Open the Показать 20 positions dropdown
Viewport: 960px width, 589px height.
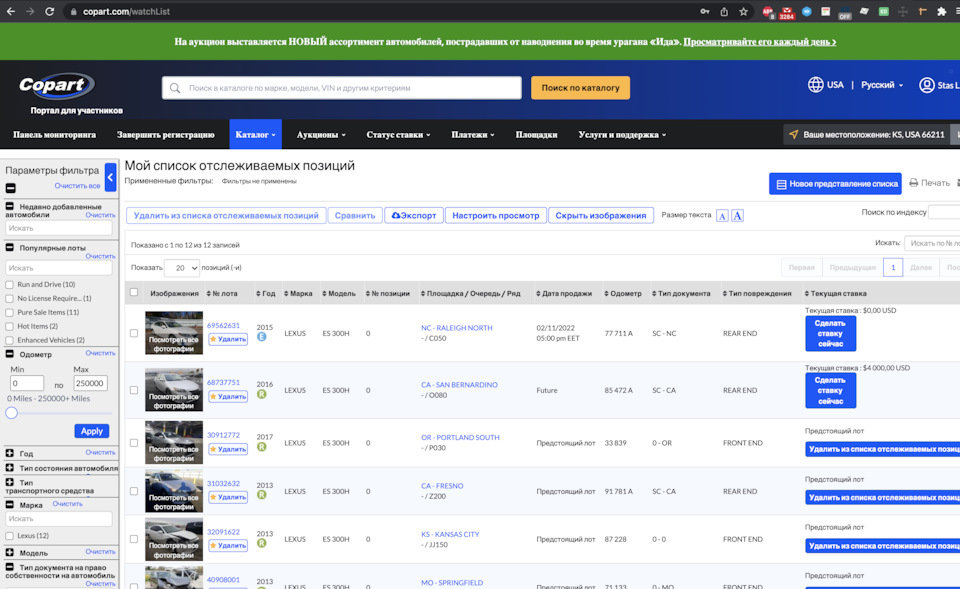click(182, 268)
